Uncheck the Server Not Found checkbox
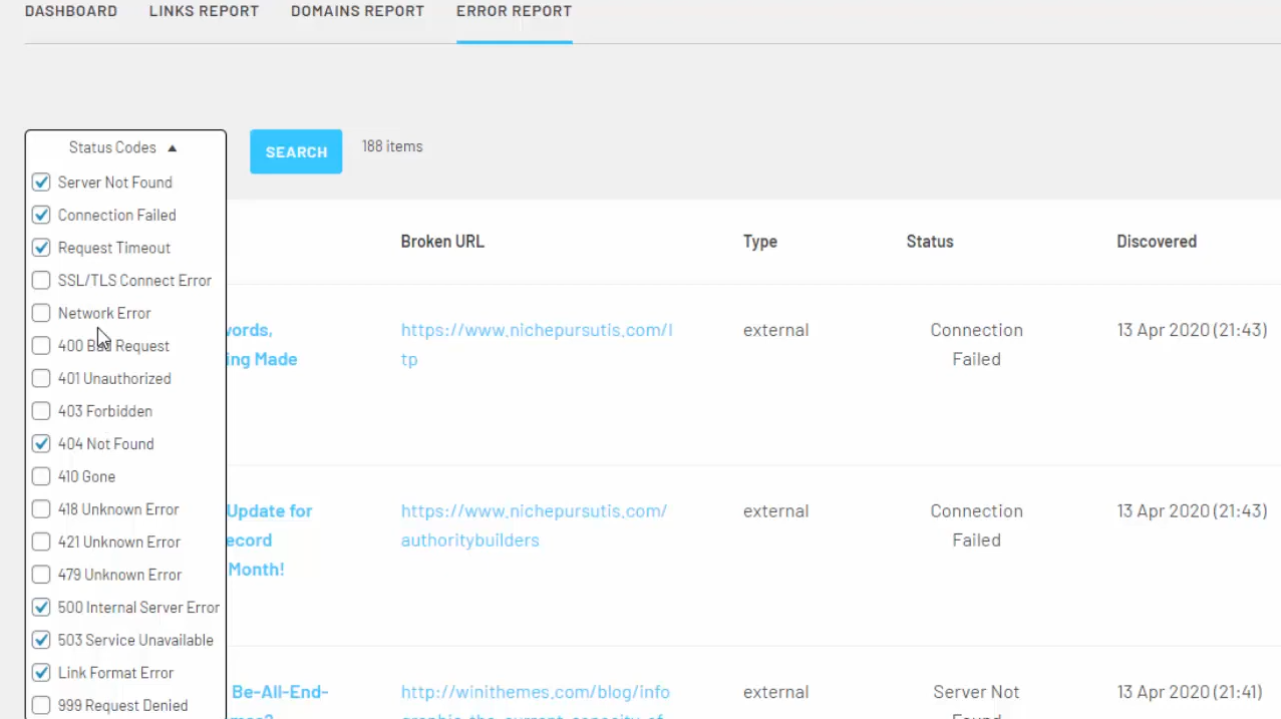Viewport: 1281px width, 719px height. 41,182
